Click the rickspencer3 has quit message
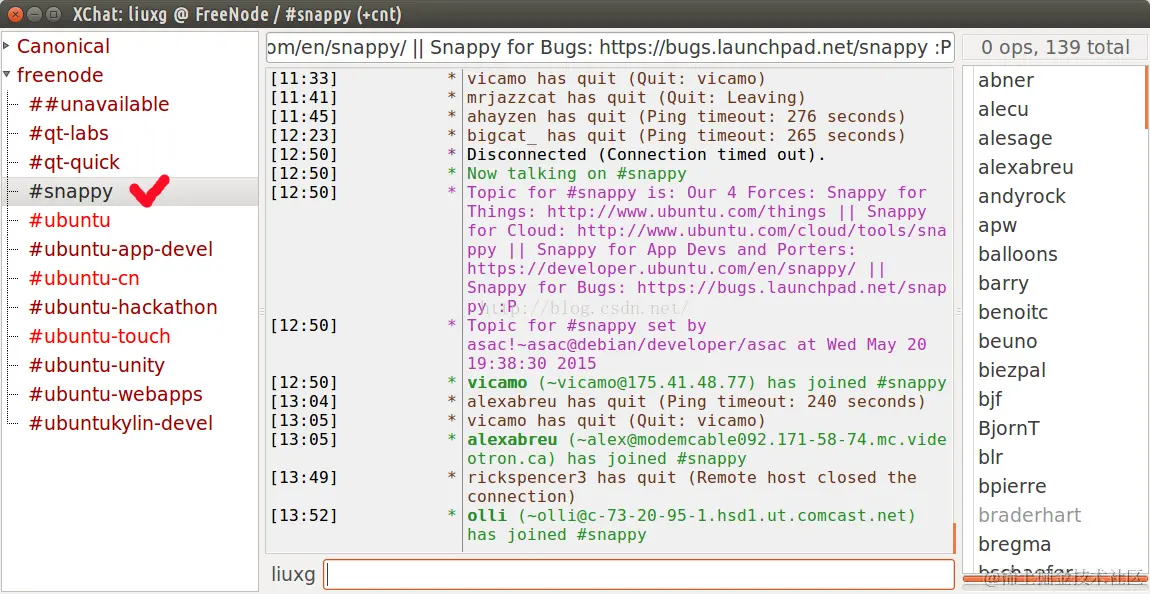This screenshot has height=594, width=1150. point(692,487)
